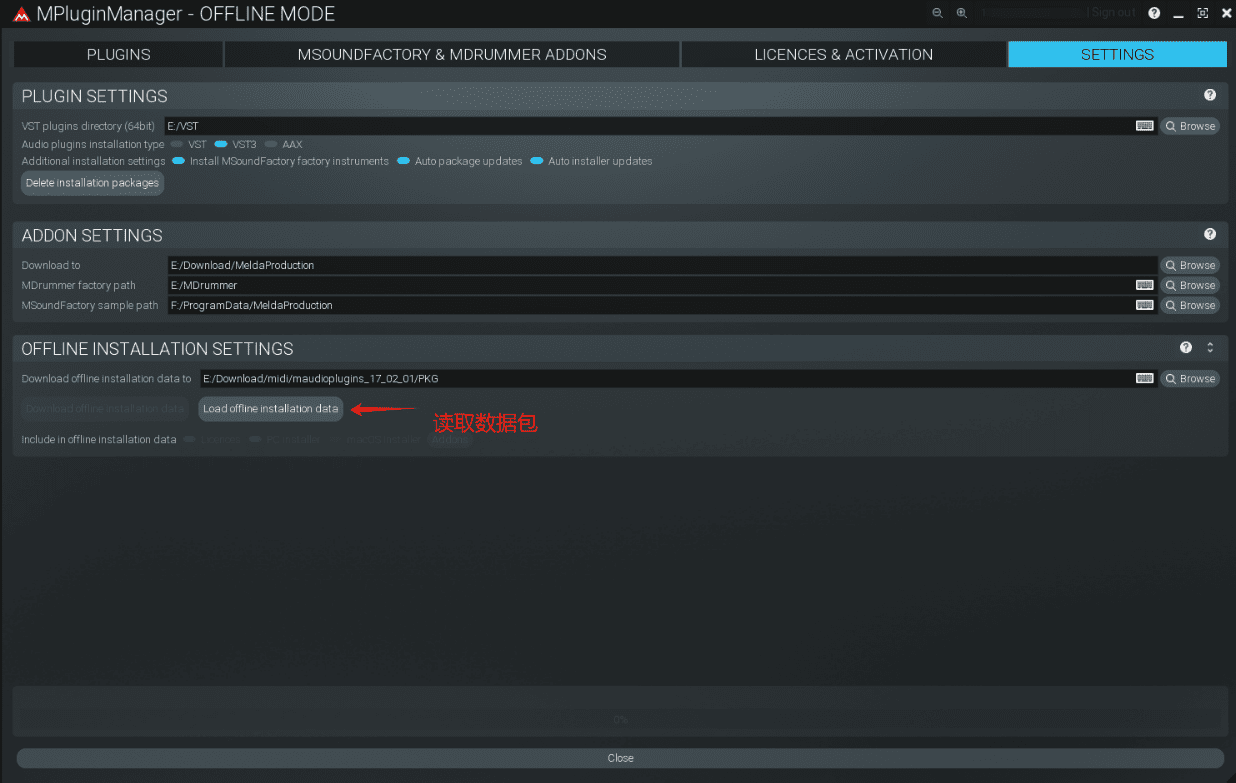
Task: Click the keyboard icon in the MDrummer factory path field
Action: pyautogui.click(x=1145, y=285)
